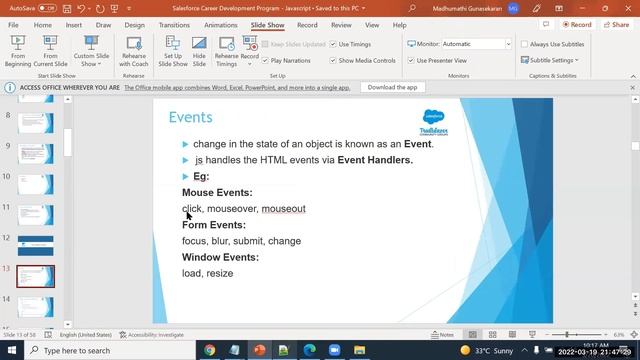Select slide 14 thumbnail
The height and width of the screenshot is (360, 640).
pyautogui.click(x=36, y=307)
